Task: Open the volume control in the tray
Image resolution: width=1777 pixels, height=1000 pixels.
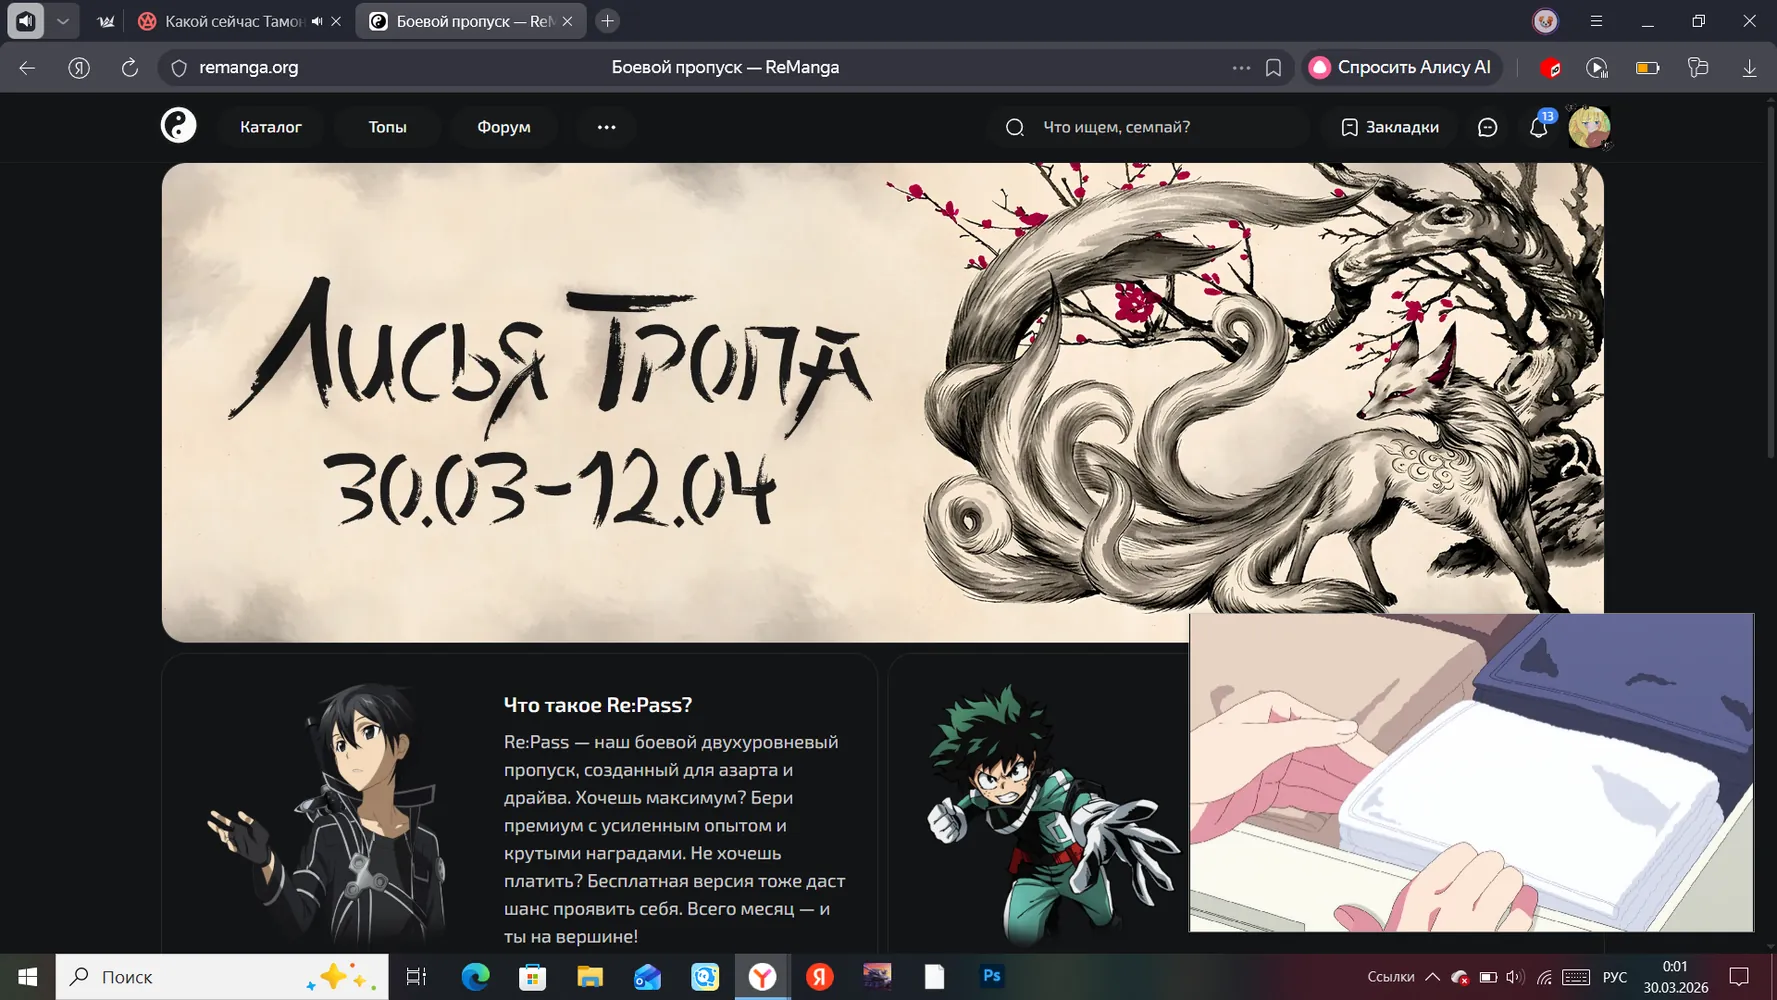Action: (1515, 977)
